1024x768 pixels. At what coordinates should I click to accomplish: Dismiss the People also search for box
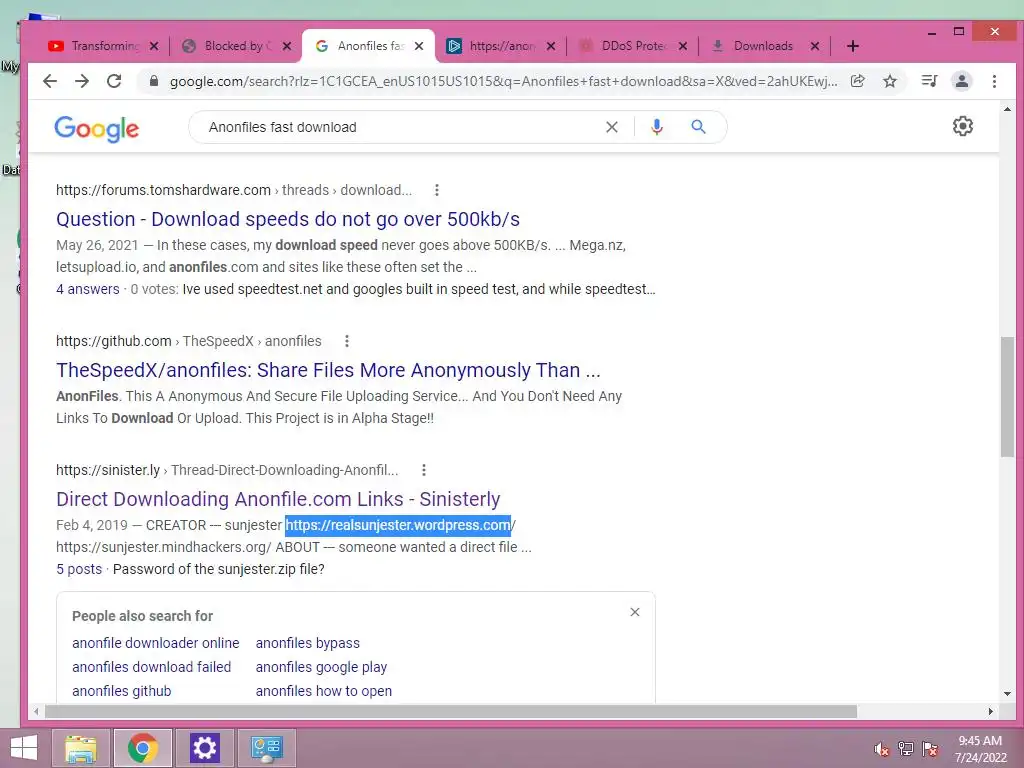tap(635, 612)
